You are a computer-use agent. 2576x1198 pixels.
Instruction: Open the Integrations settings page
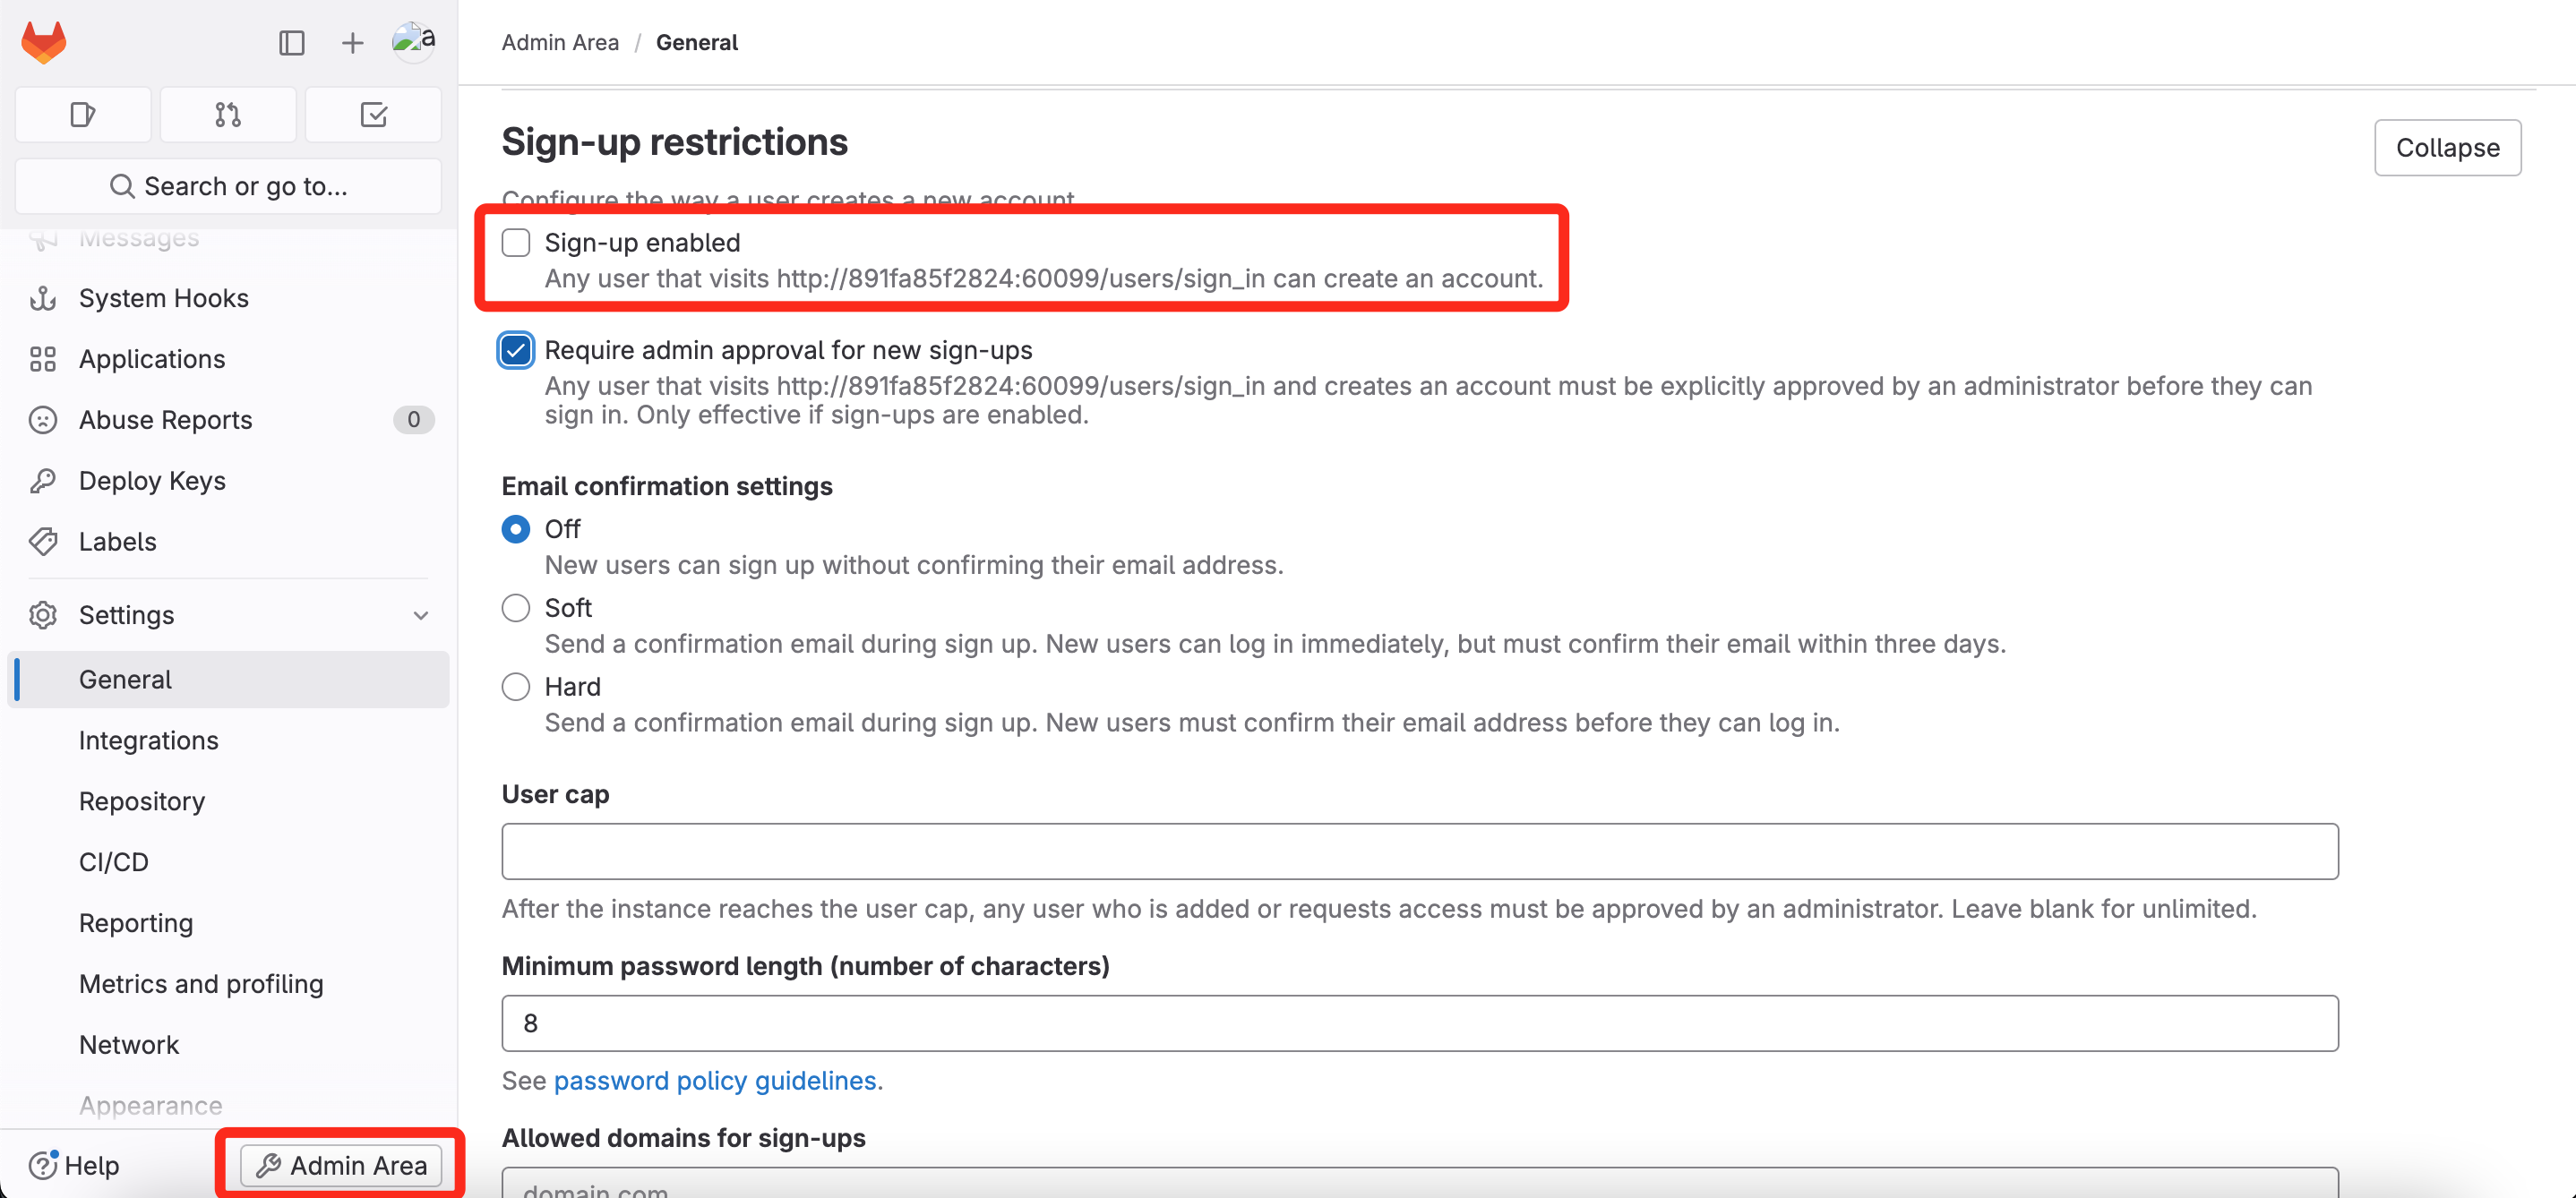coord(148,740)
